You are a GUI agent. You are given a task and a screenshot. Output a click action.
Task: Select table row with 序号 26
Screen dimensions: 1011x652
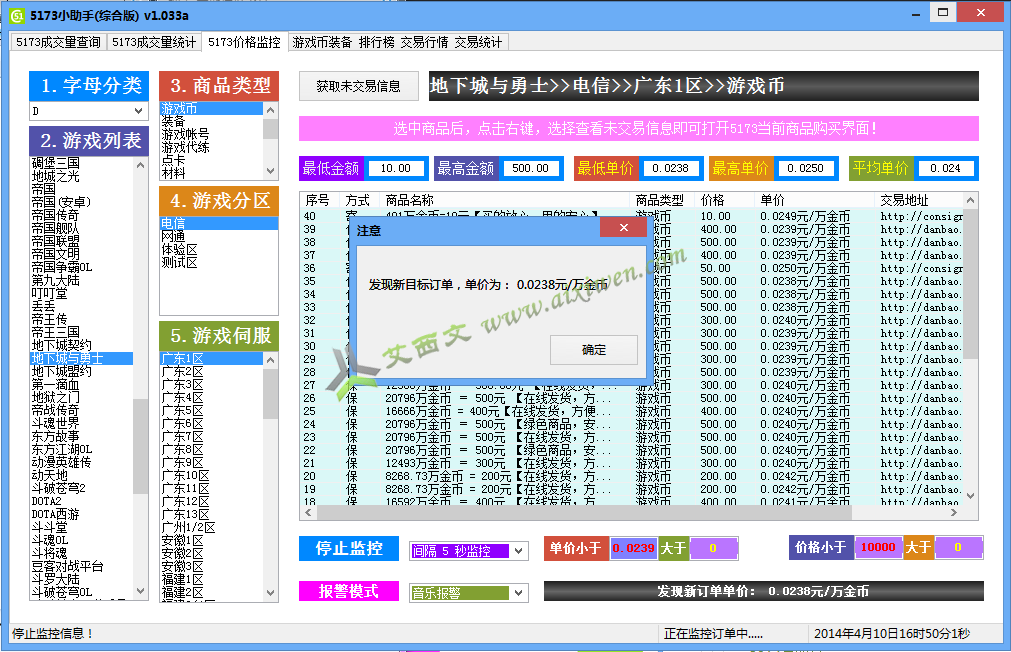632,399
